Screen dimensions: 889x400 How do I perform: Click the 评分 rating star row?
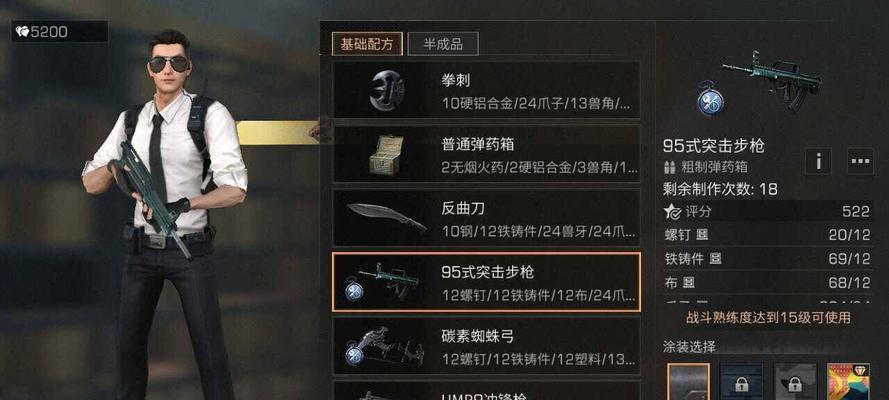click(767, 211)
